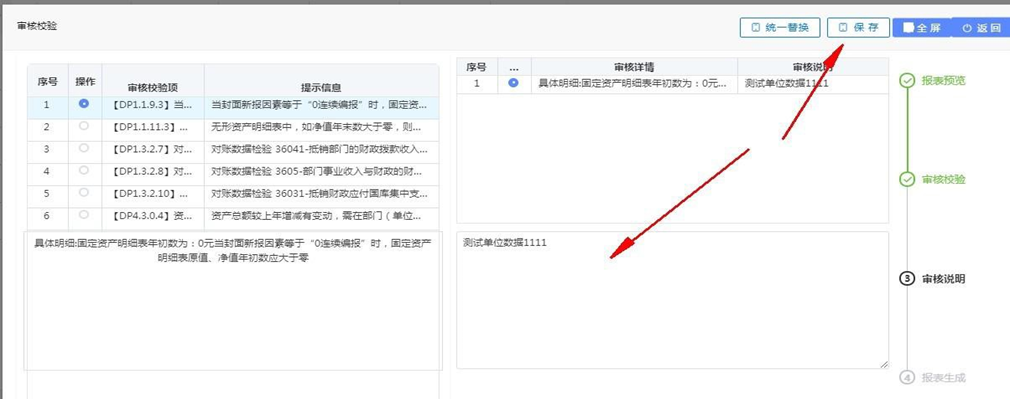Click the 提示信息 column header
Viewport: 1010px width, 399px height.
click(321, 87)
